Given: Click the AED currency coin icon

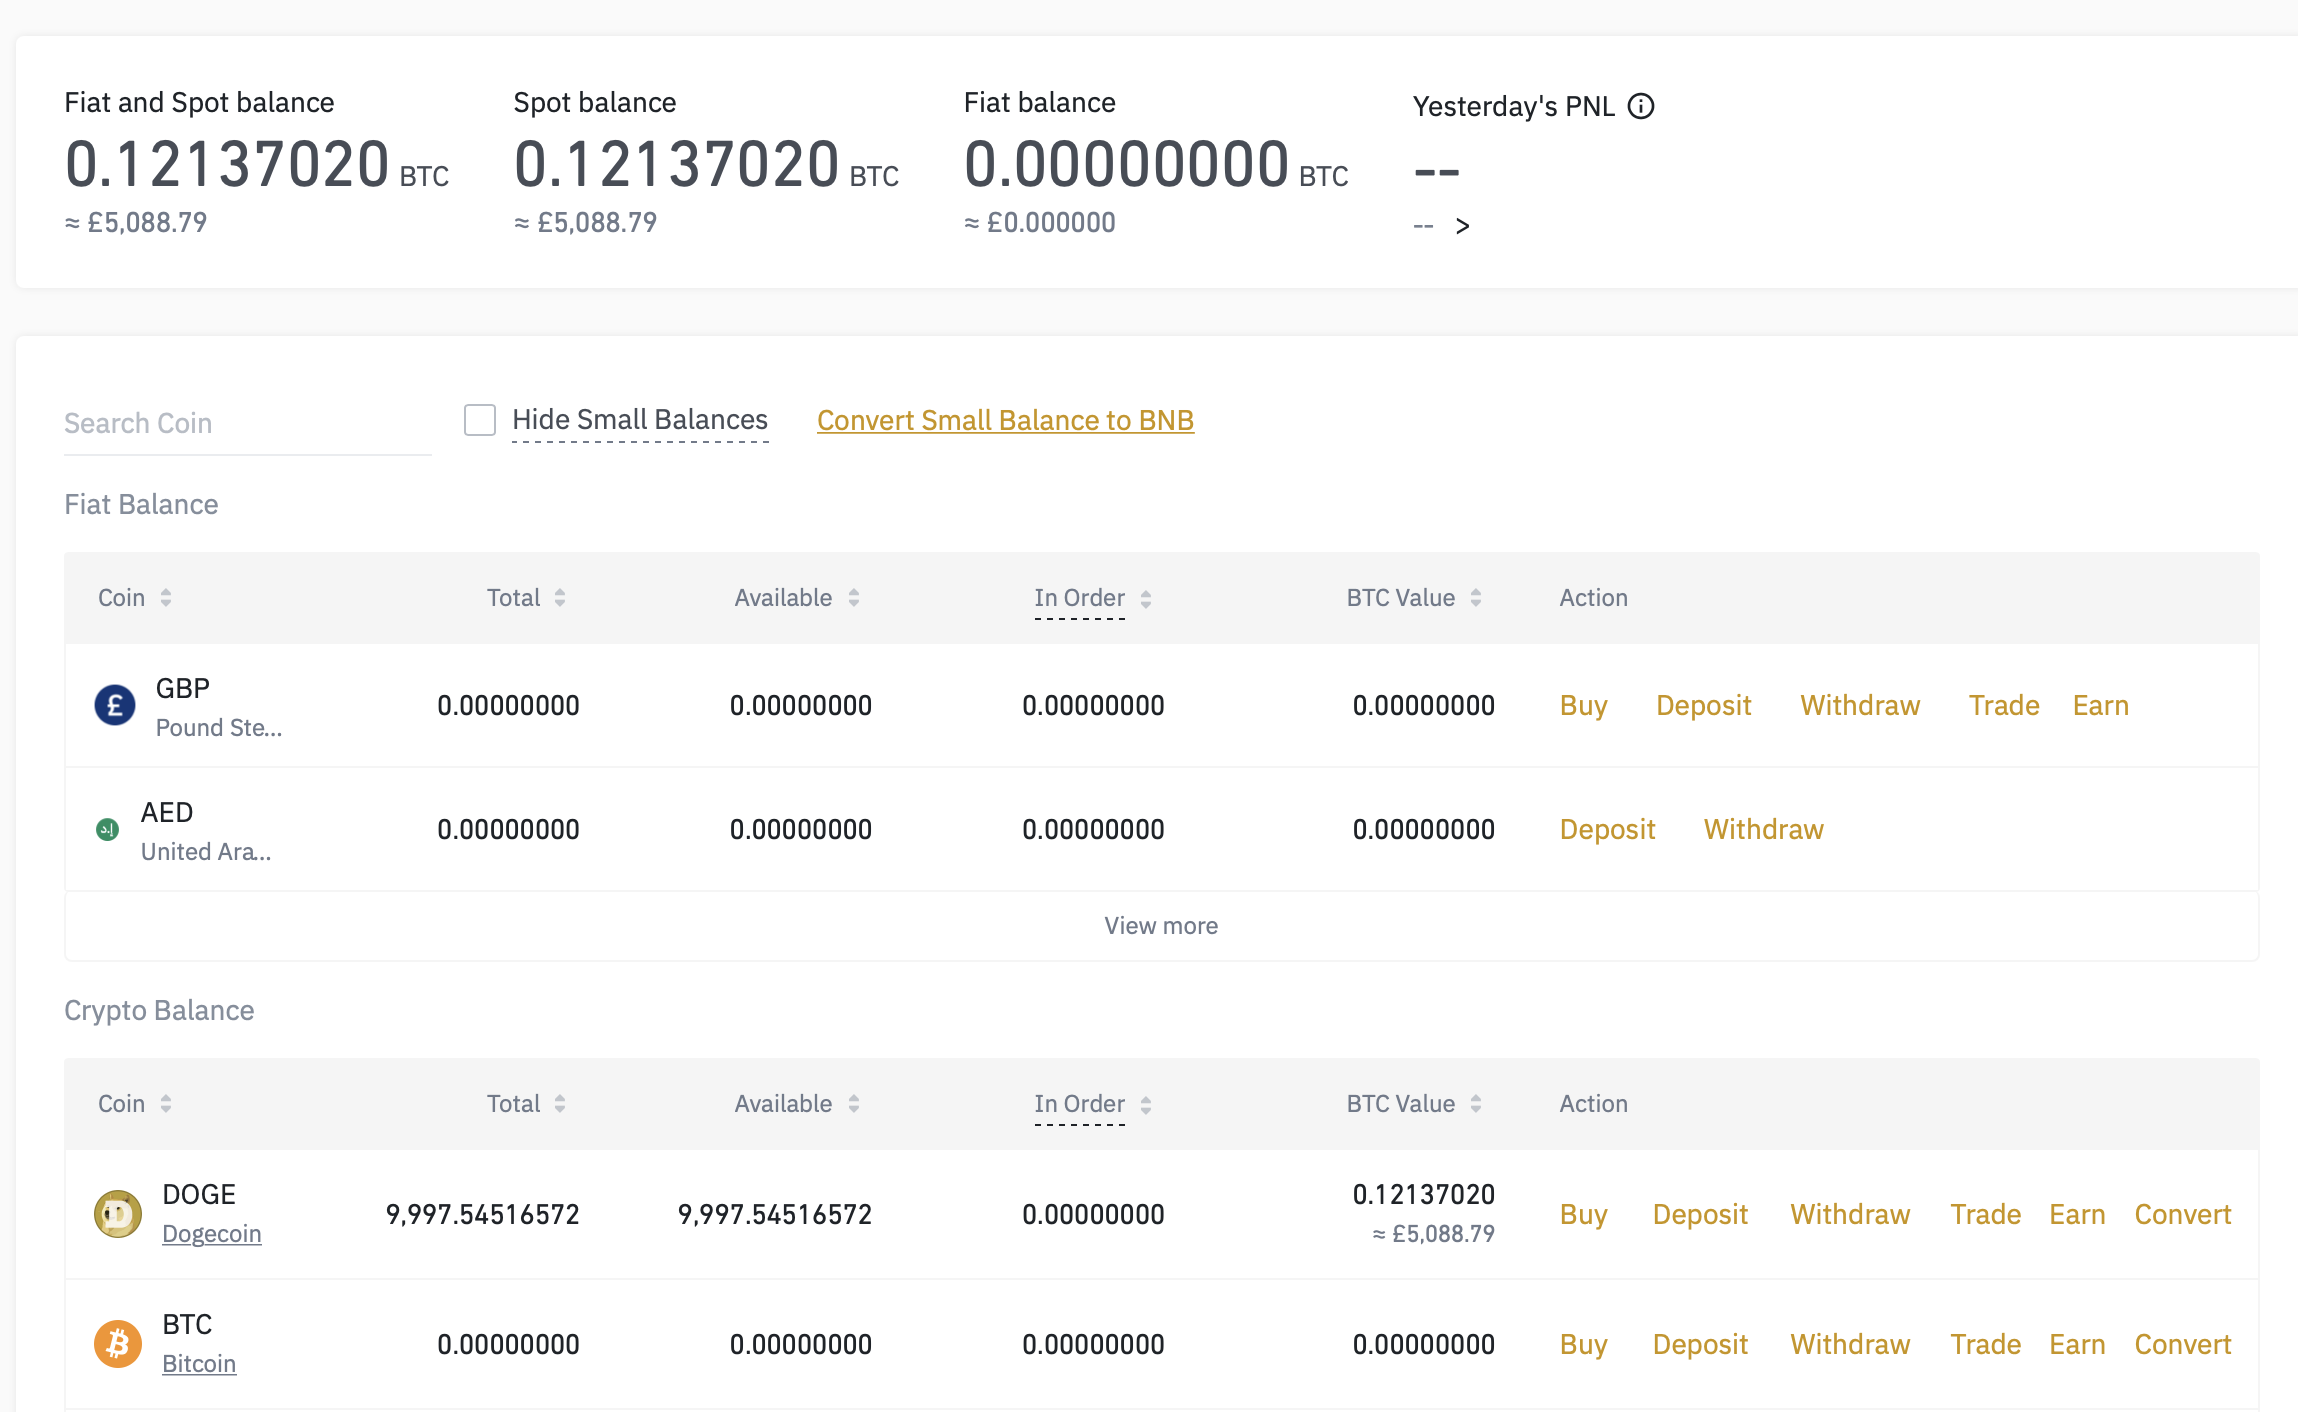Looking at the screenshot, I should tap(107, 829).
